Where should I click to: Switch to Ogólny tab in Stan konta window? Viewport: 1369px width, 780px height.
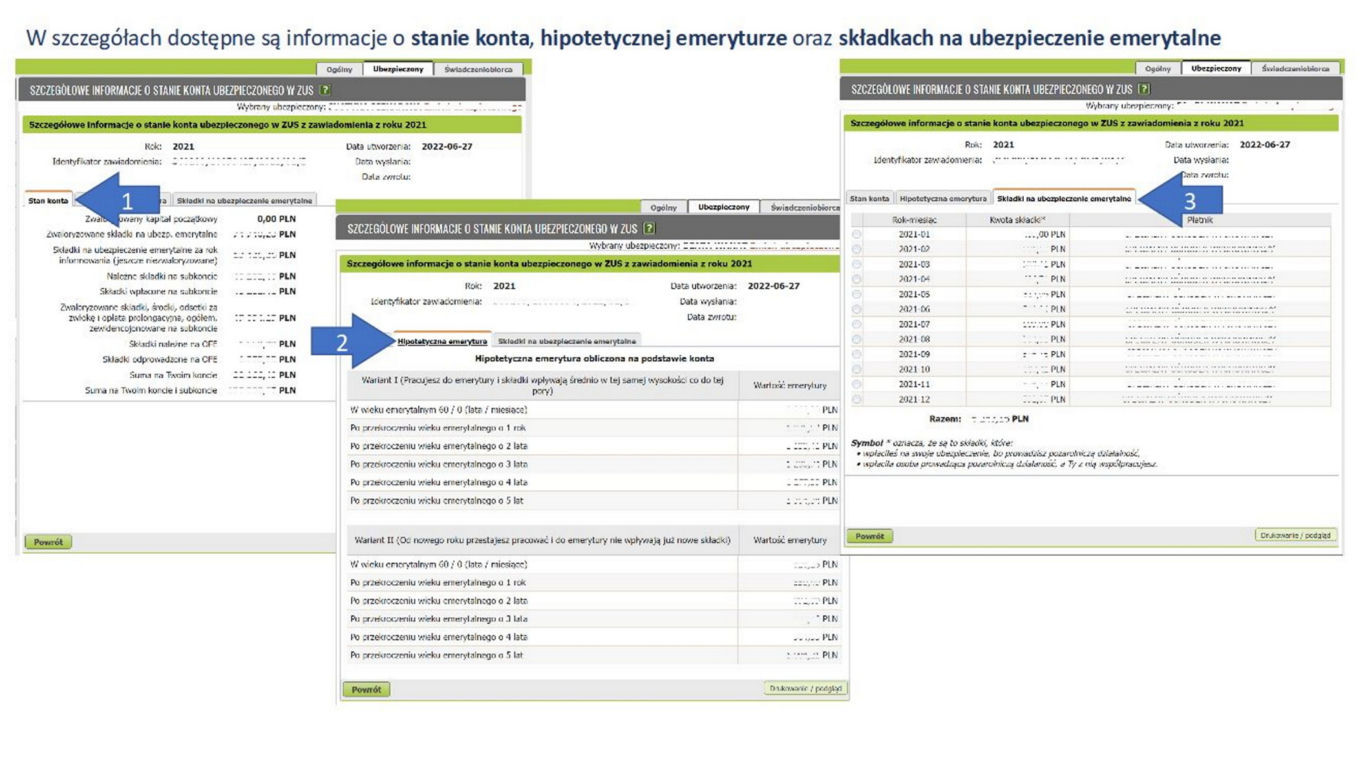point(339,69)
